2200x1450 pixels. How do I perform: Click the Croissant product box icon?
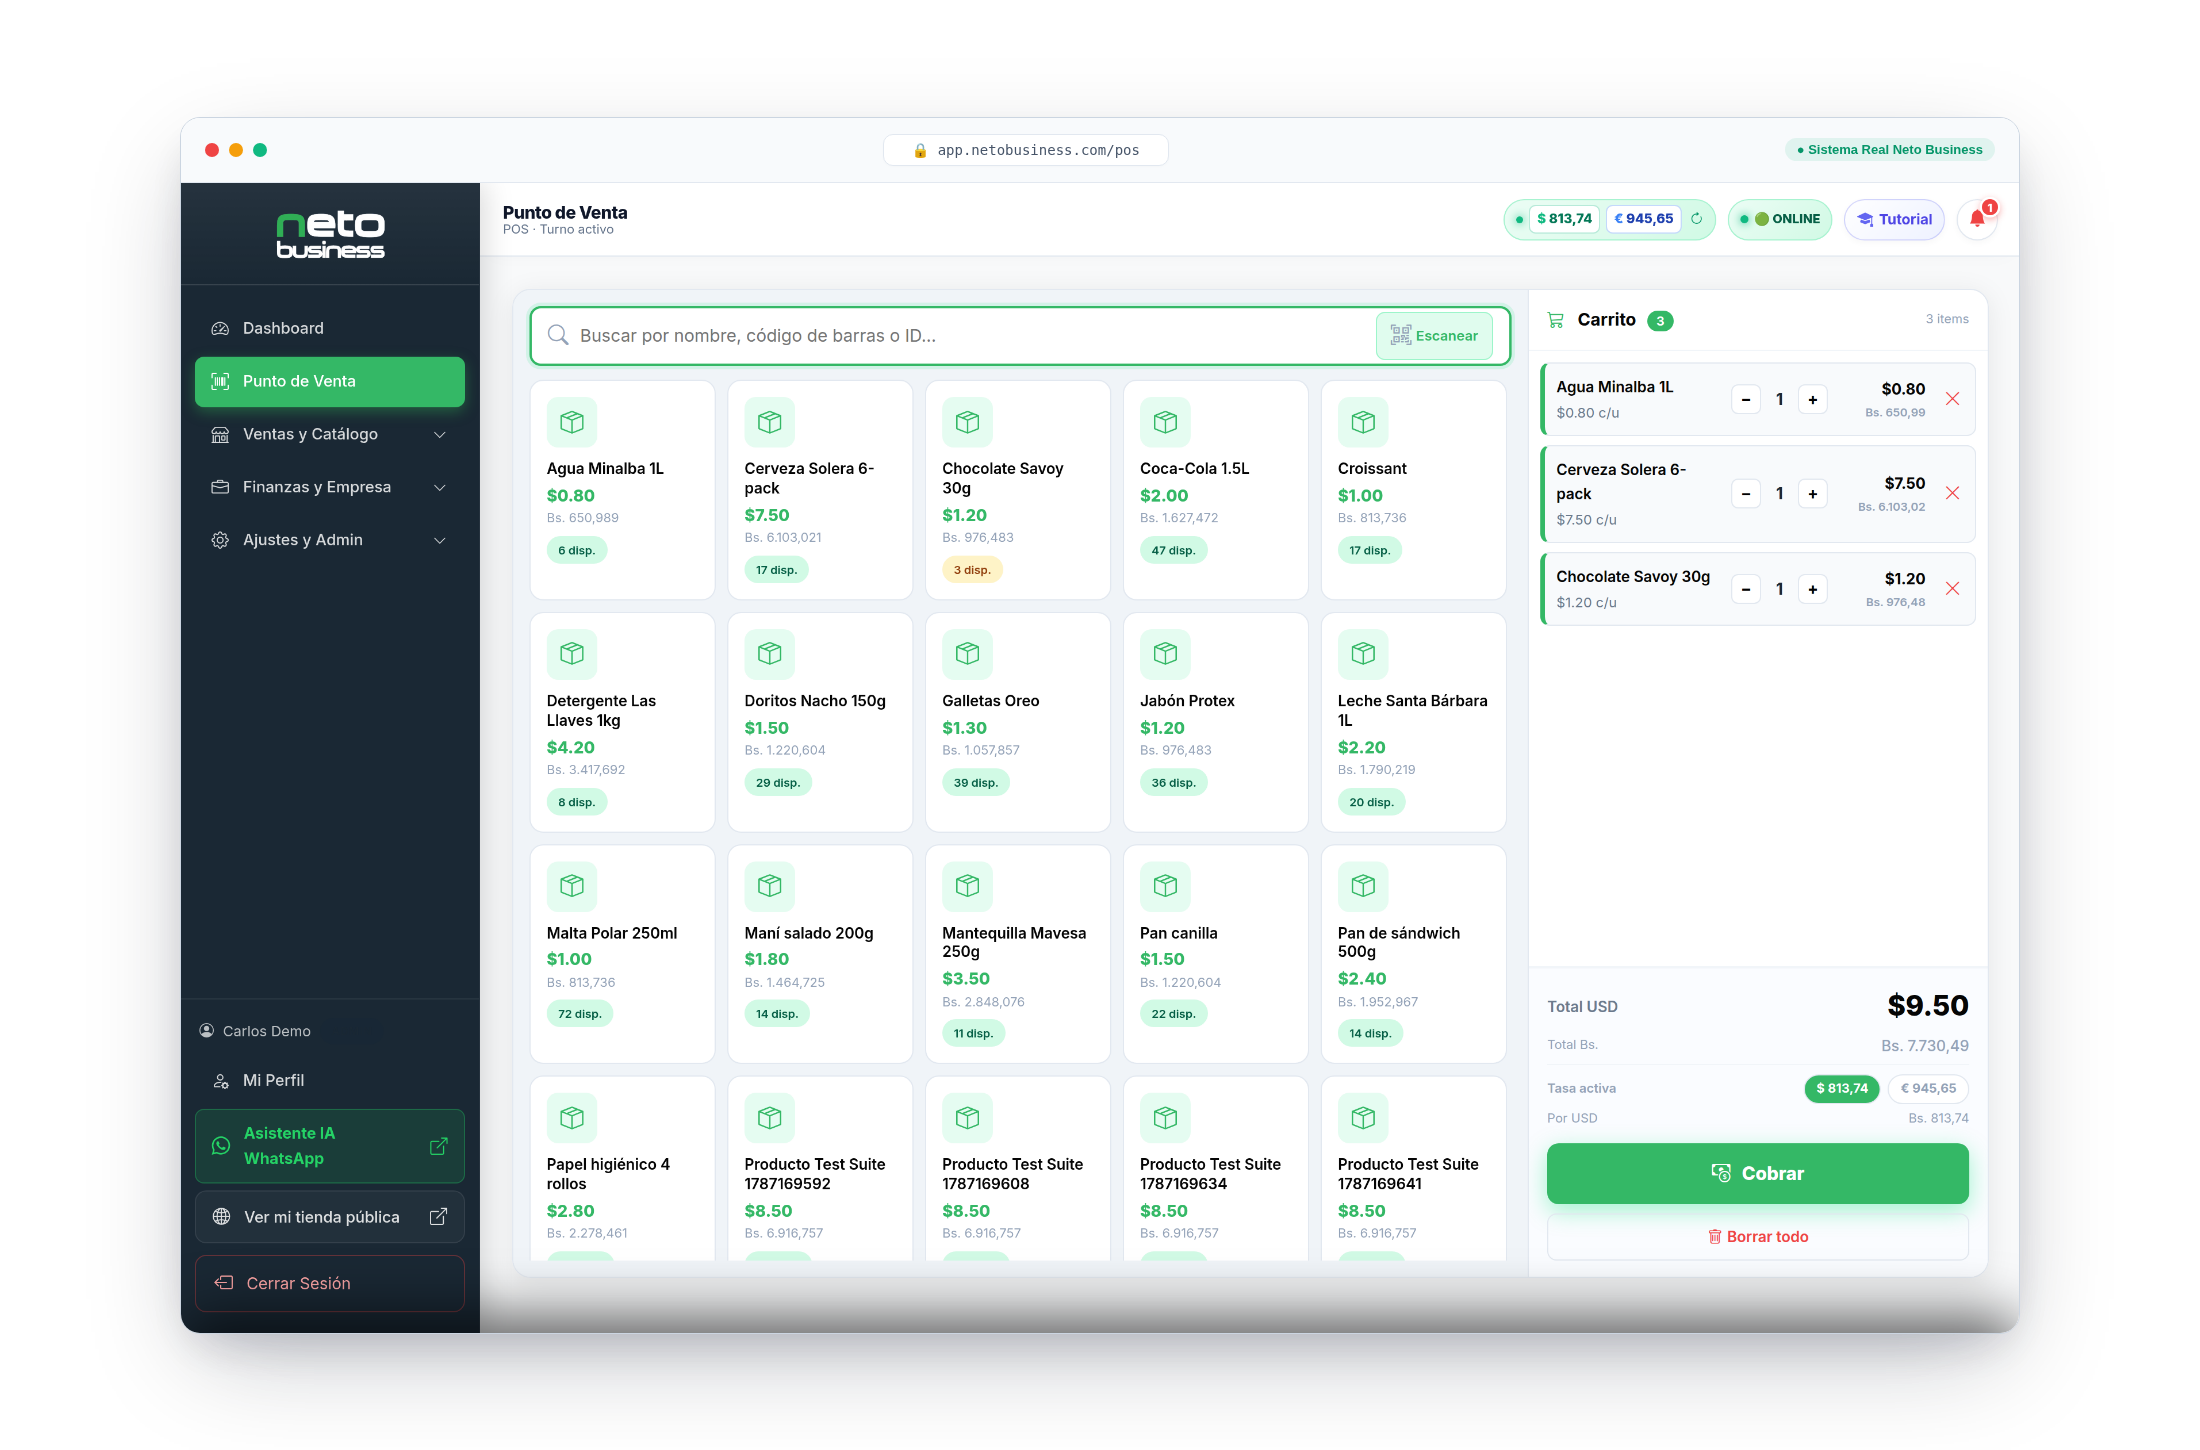coord(1363,422)
